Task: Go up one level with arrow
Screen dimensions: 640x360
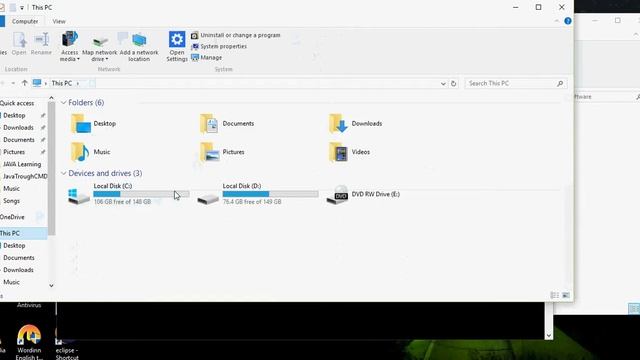Action: tap(24, 83)
